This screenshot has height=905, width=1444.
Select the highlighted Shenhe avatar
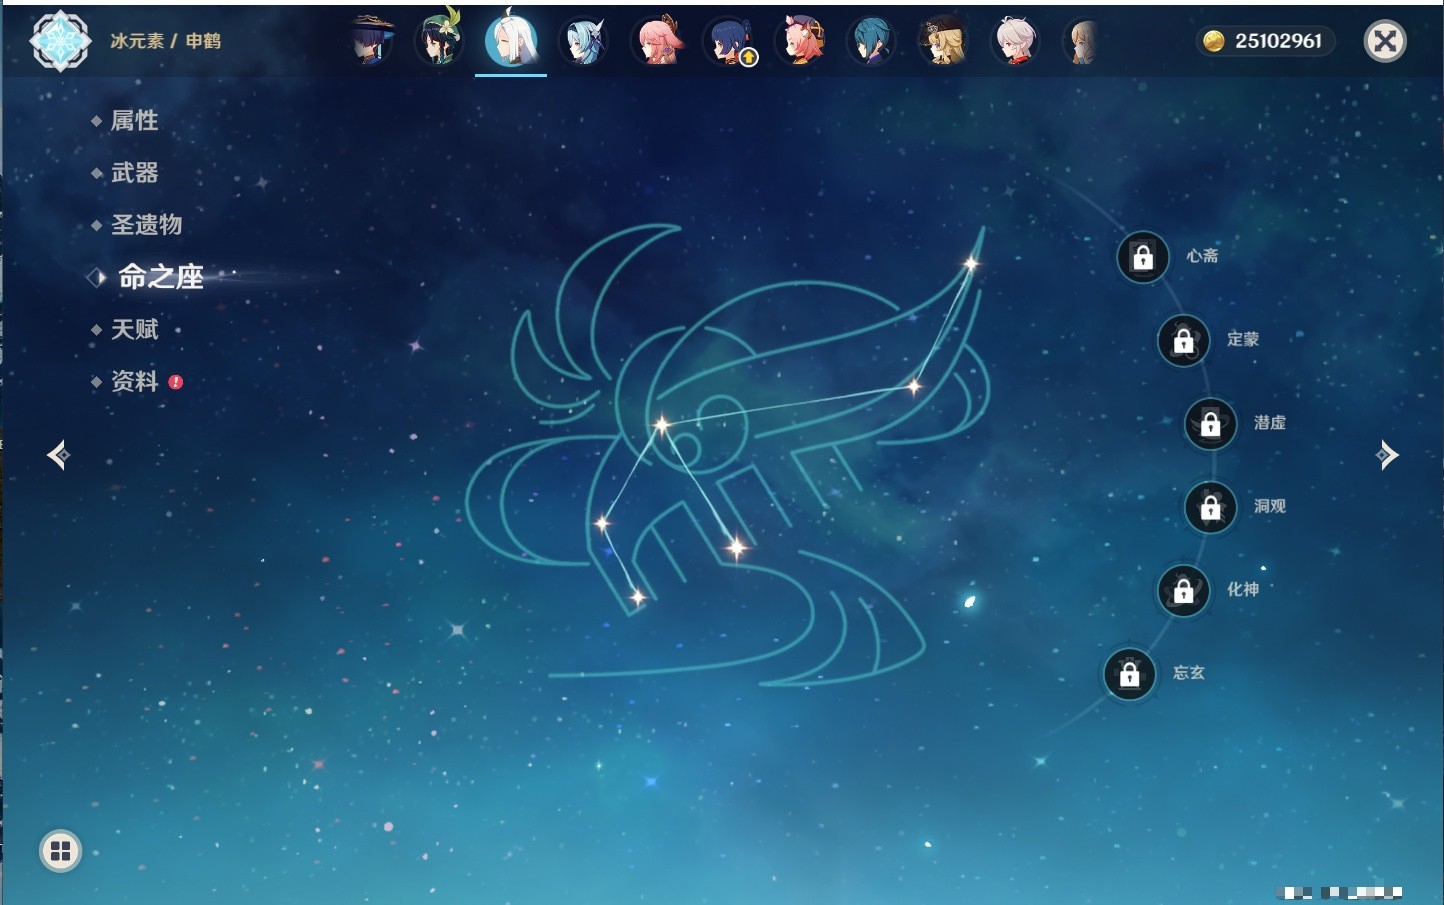point(511,40)
